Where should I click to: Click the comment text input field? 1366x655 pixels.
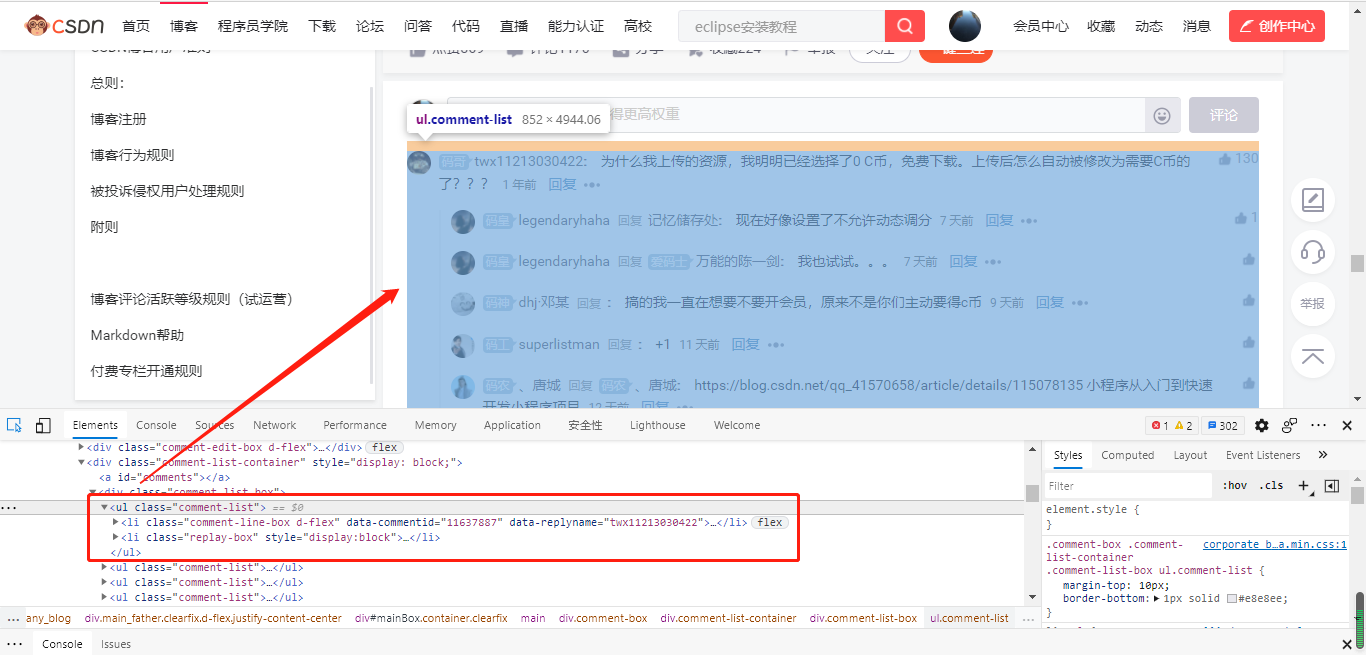coord(796,115)
